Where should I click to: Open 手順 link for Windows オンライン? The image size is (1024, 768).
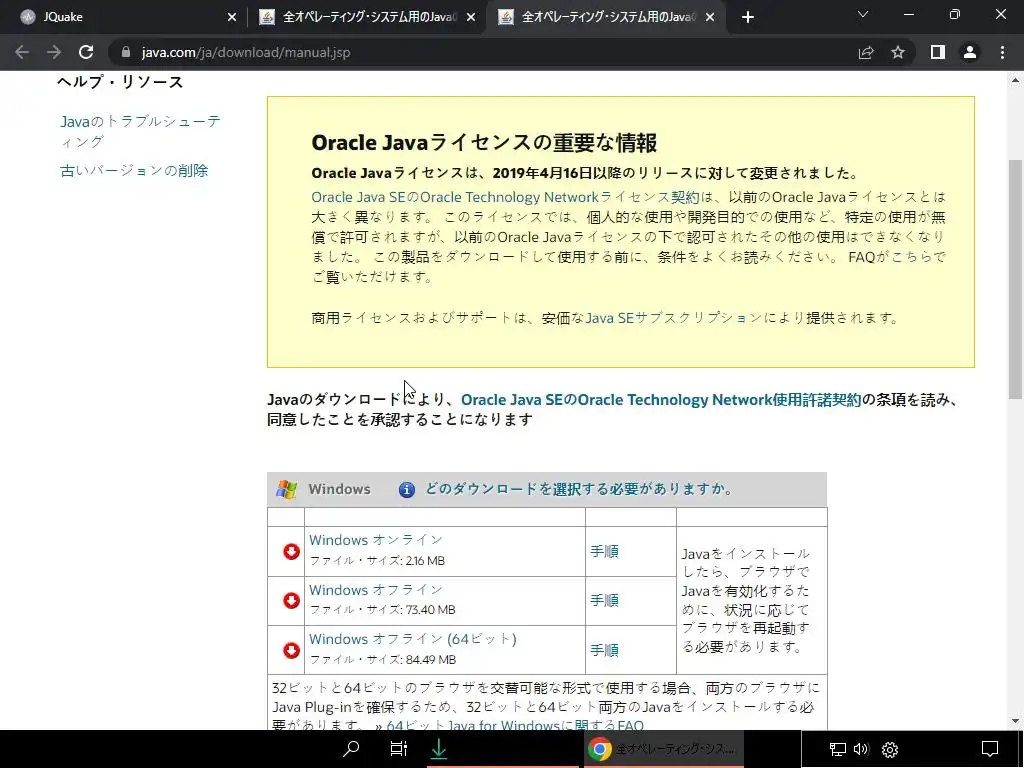point(604,551)
